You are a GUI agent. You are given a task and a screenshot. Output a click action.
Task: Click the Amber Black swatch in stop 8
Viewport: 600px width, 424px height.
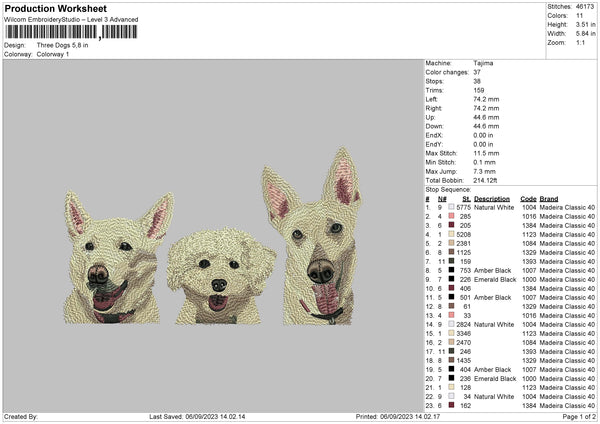pos(453,270)
